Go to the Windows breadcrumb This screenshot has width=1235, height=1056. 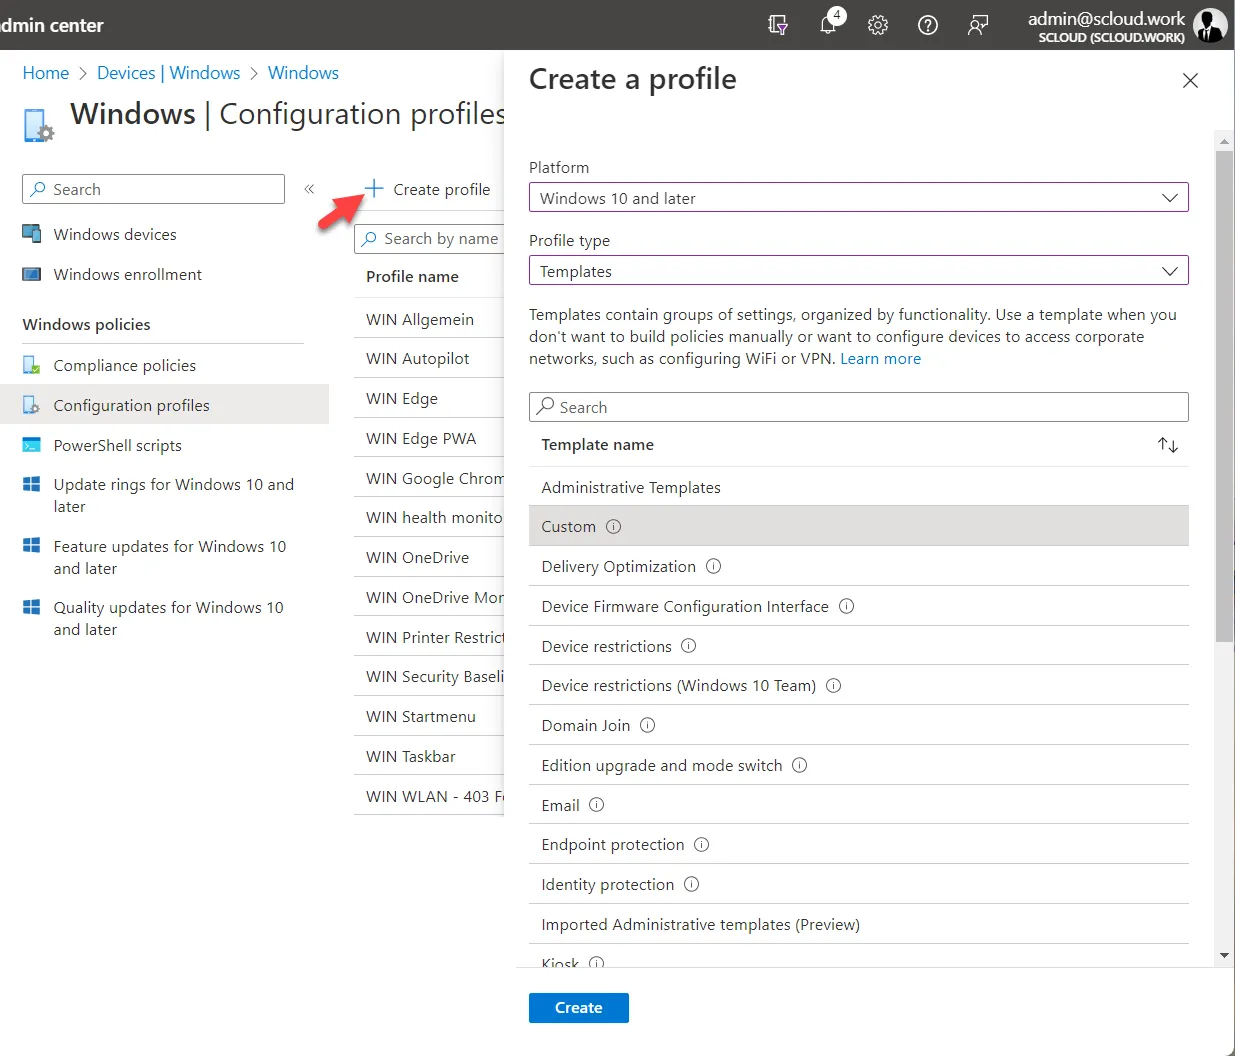click(x=303, y=73)
